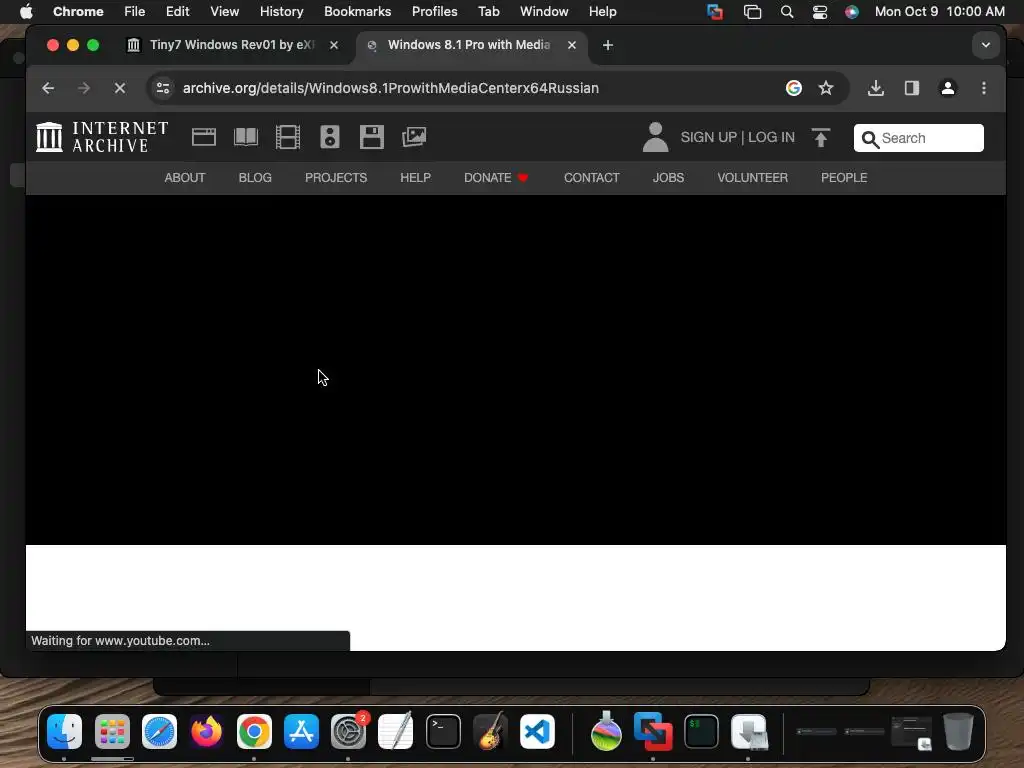Open Chrome profile avatar button
Viewport: 1024px width, 768px height.
coord(948,88)
